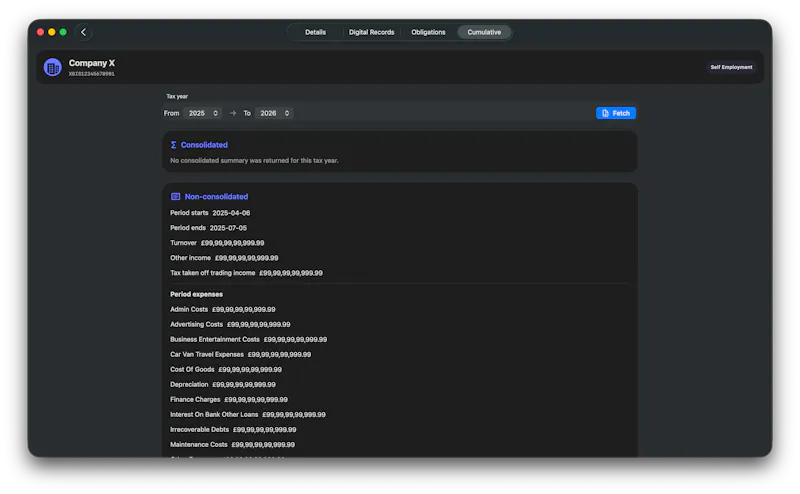Click the Other income row
The width and height of the screenshot is (800, 494).
click(x=224, y=258)
